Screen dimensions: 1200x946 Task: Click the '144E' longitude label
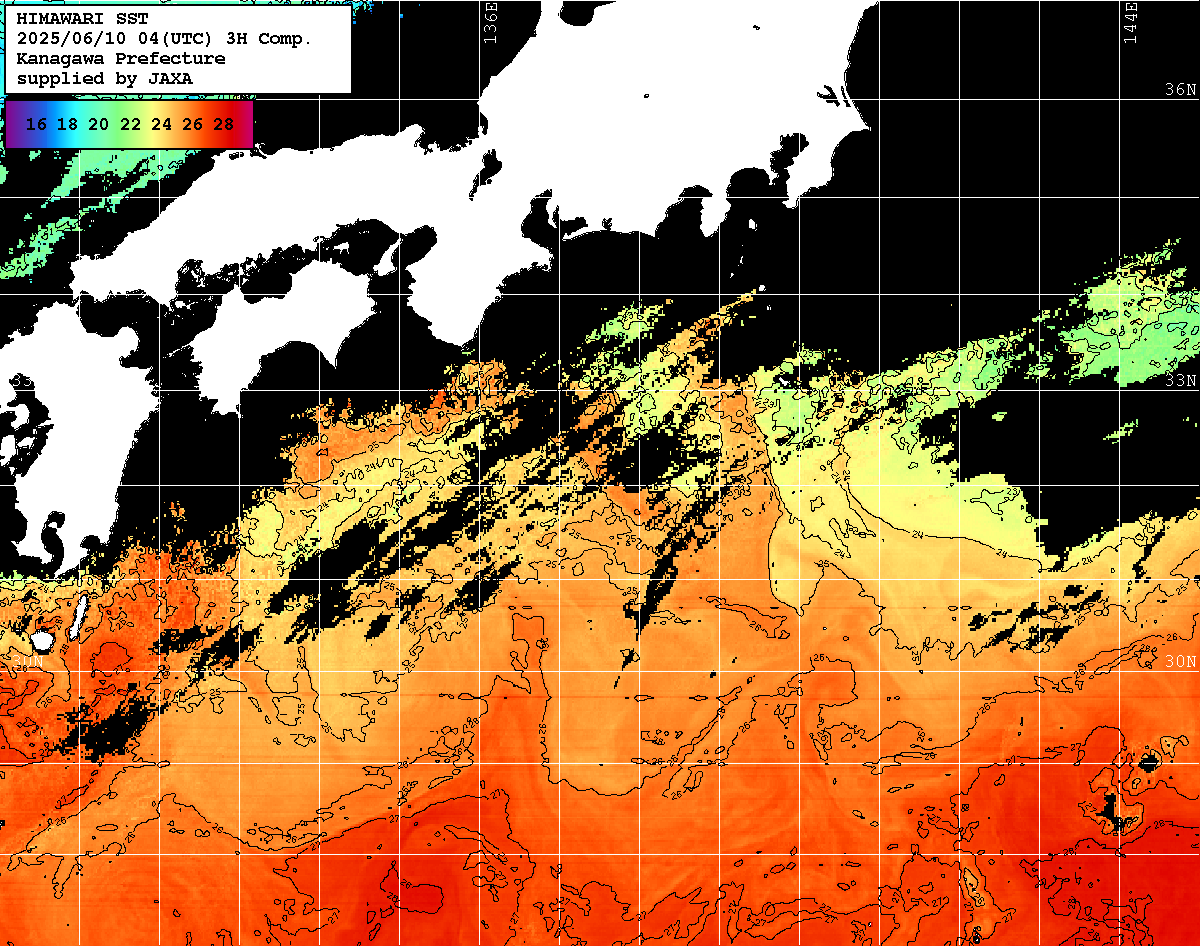pyautogui.click(x=1131, y=23)
